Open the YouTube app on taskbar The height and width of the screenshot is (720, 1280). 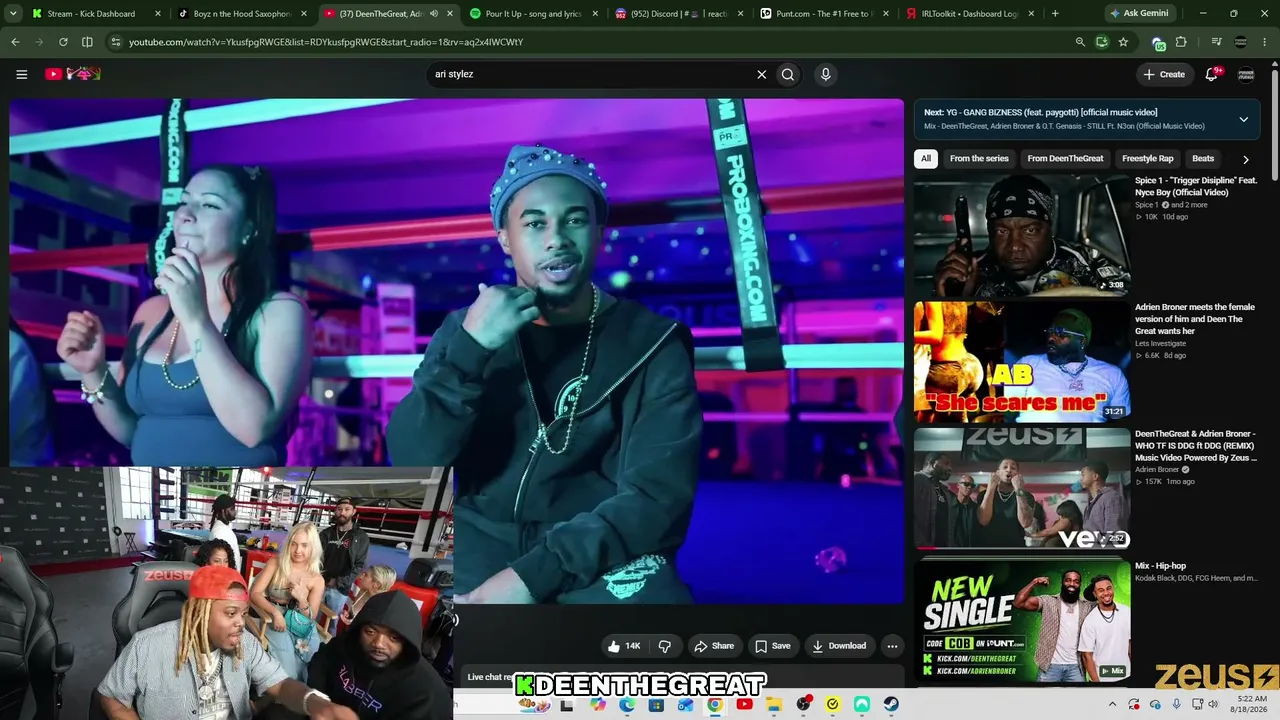(x=744, y=705)
